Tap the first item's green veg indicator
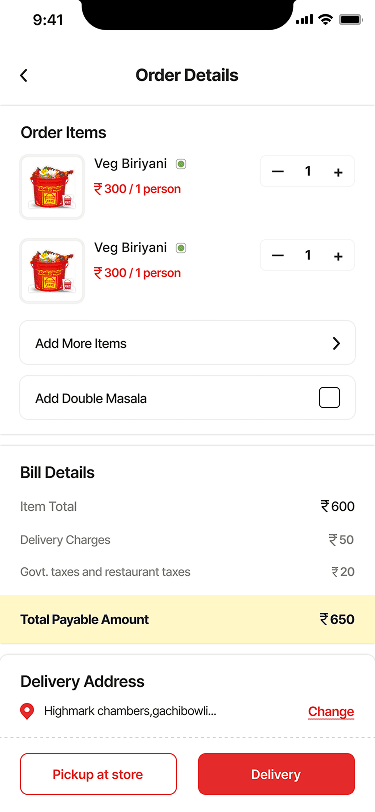 [181, 164]
